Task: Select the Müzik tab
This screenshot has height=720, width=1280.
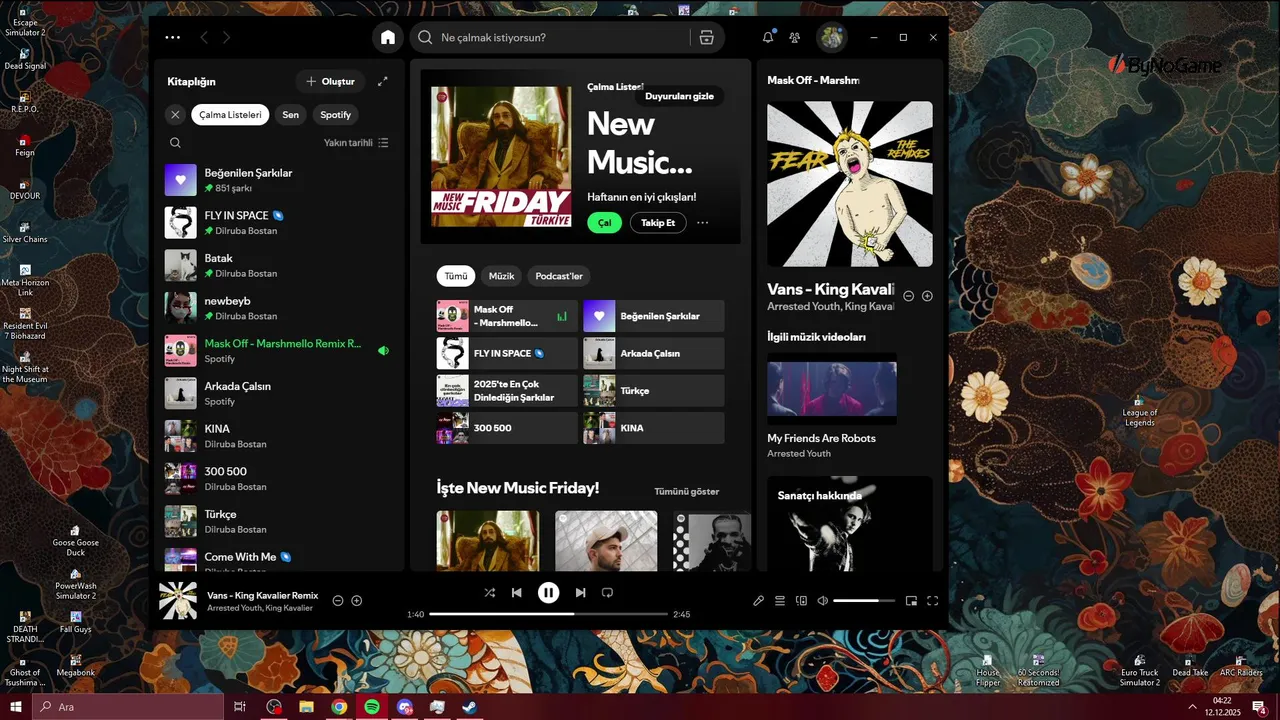Action: [x=501, y=276]
